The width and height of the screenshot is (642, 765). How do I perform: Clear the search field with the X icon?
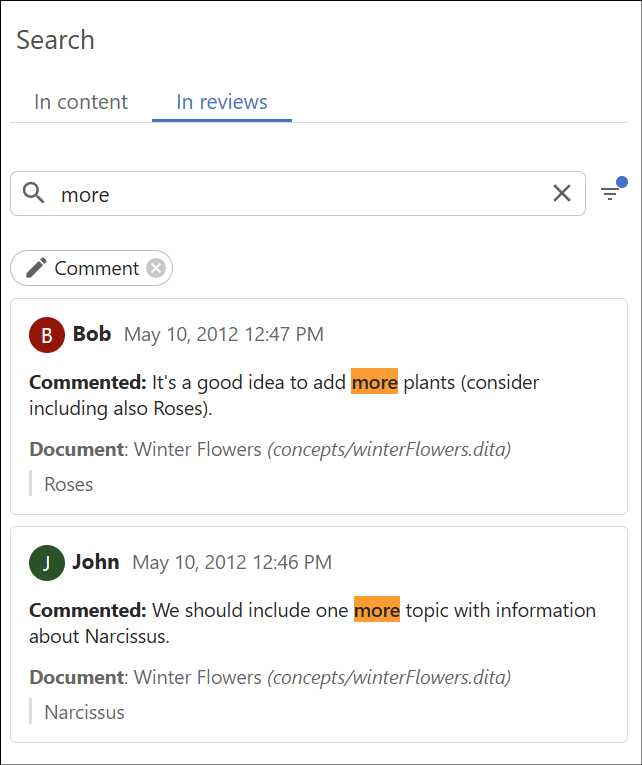(x=562, y=193)
